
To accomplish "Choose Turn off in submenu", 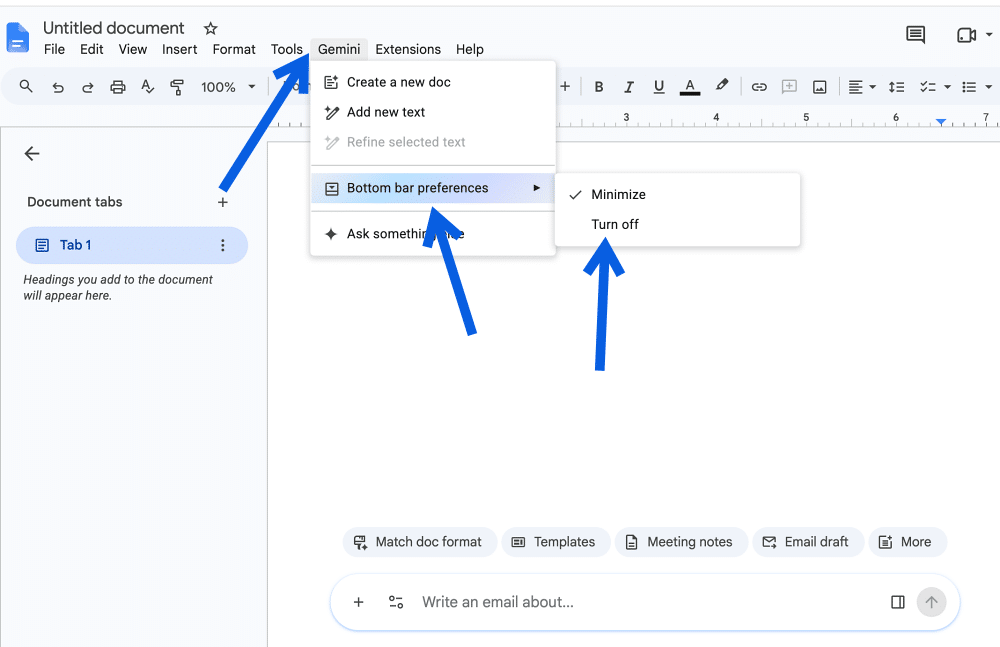I will pos(677,224).
